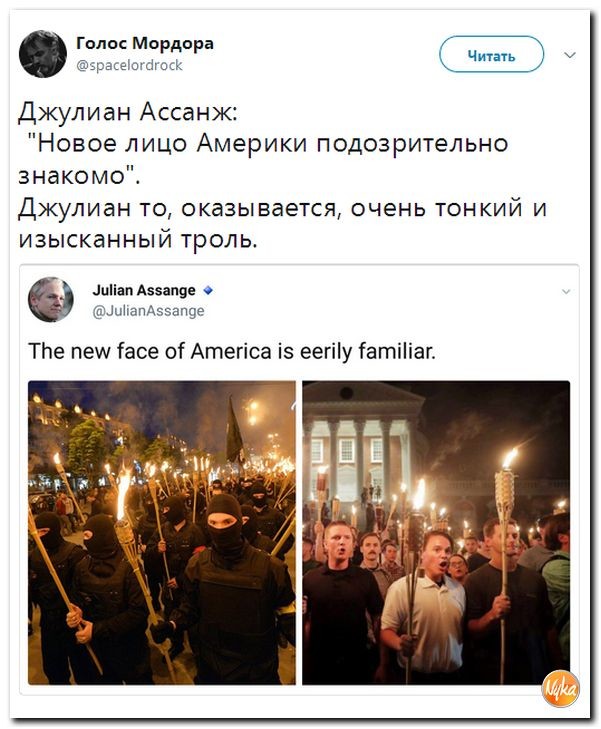Open the left masked torch march photo
Image resolution: width=601 pixels, height=729 pixels.
click(x=162, y=532)
